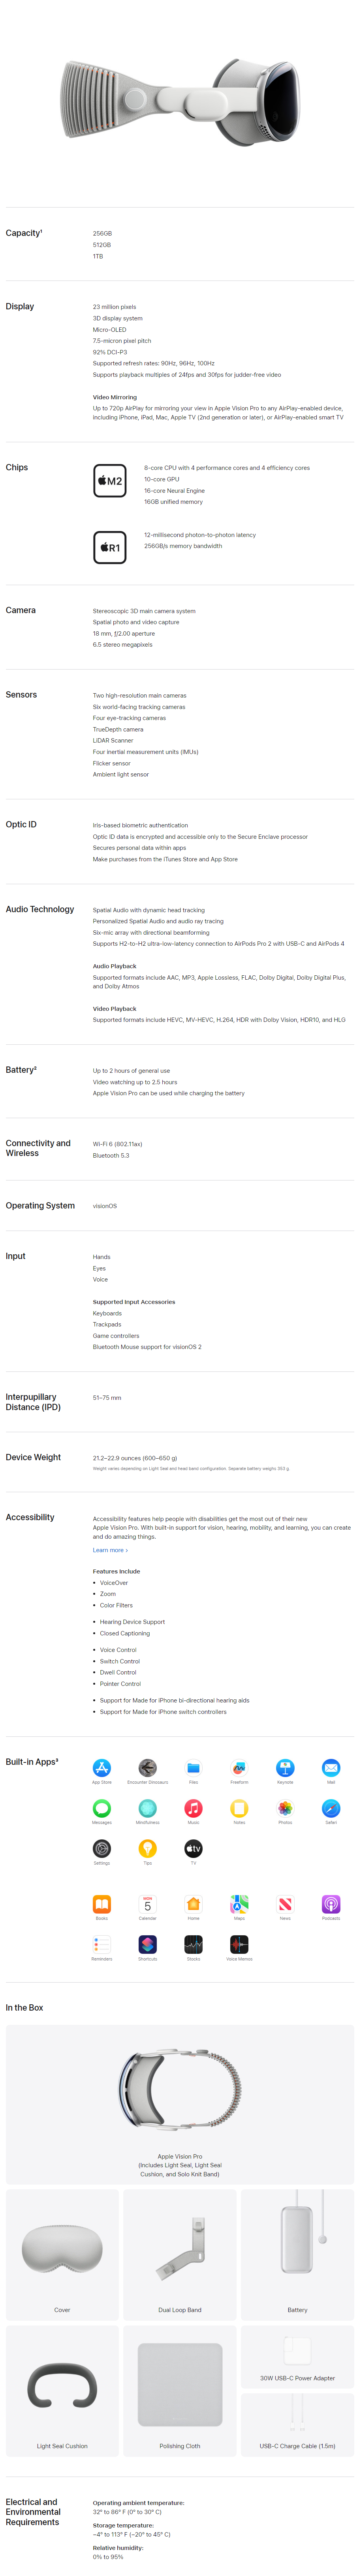Select the Photos app icon
359x2576 pixels.
pyautogui.click(x=285, y=1807)
